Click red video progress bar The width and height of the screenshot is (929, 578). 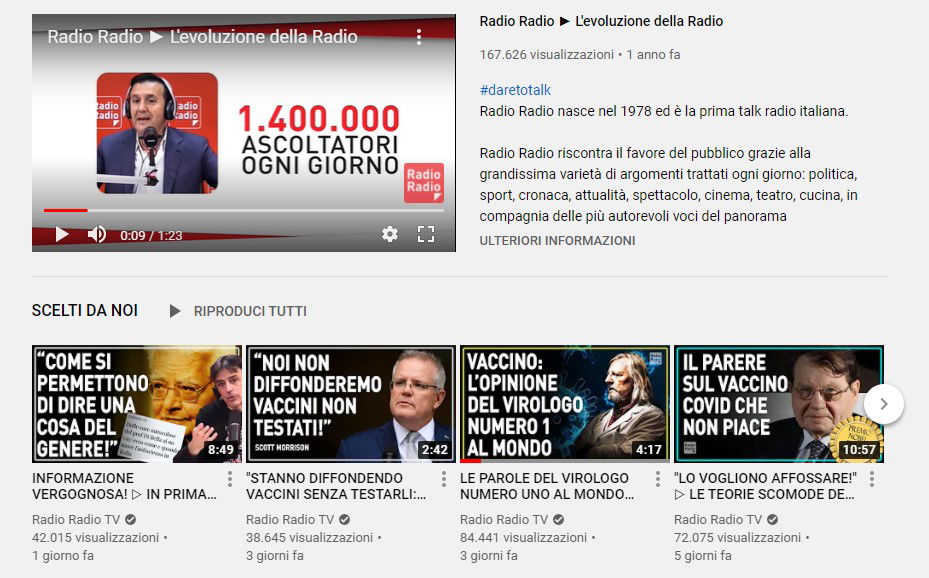(66, 210)
